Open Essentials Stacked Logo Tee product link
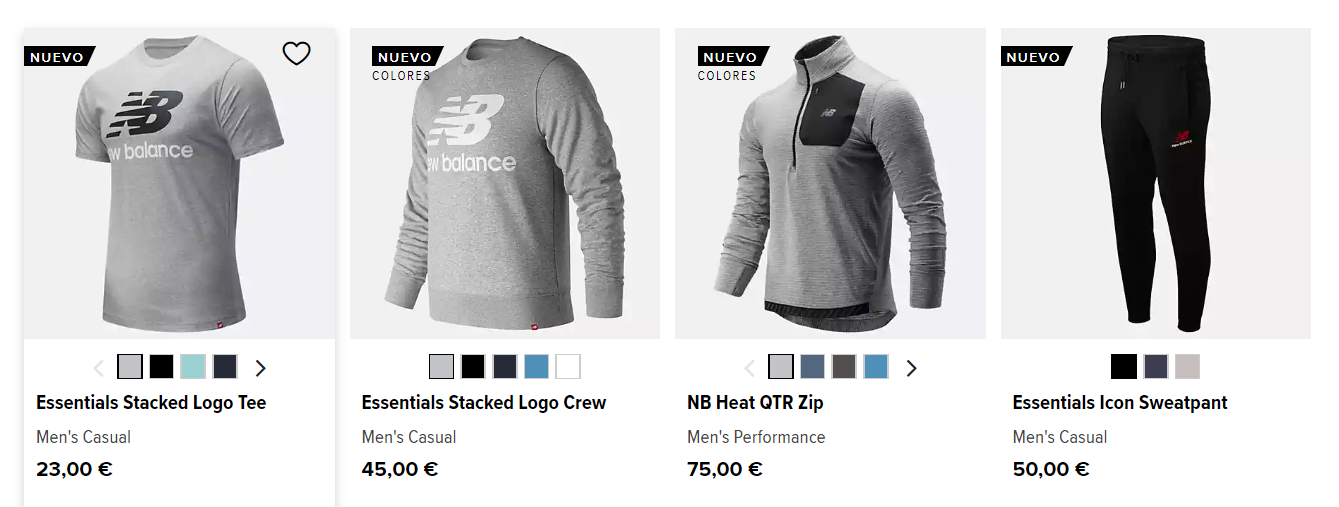Viewport: 1339px width, 507px height. (x=151, y=403)
